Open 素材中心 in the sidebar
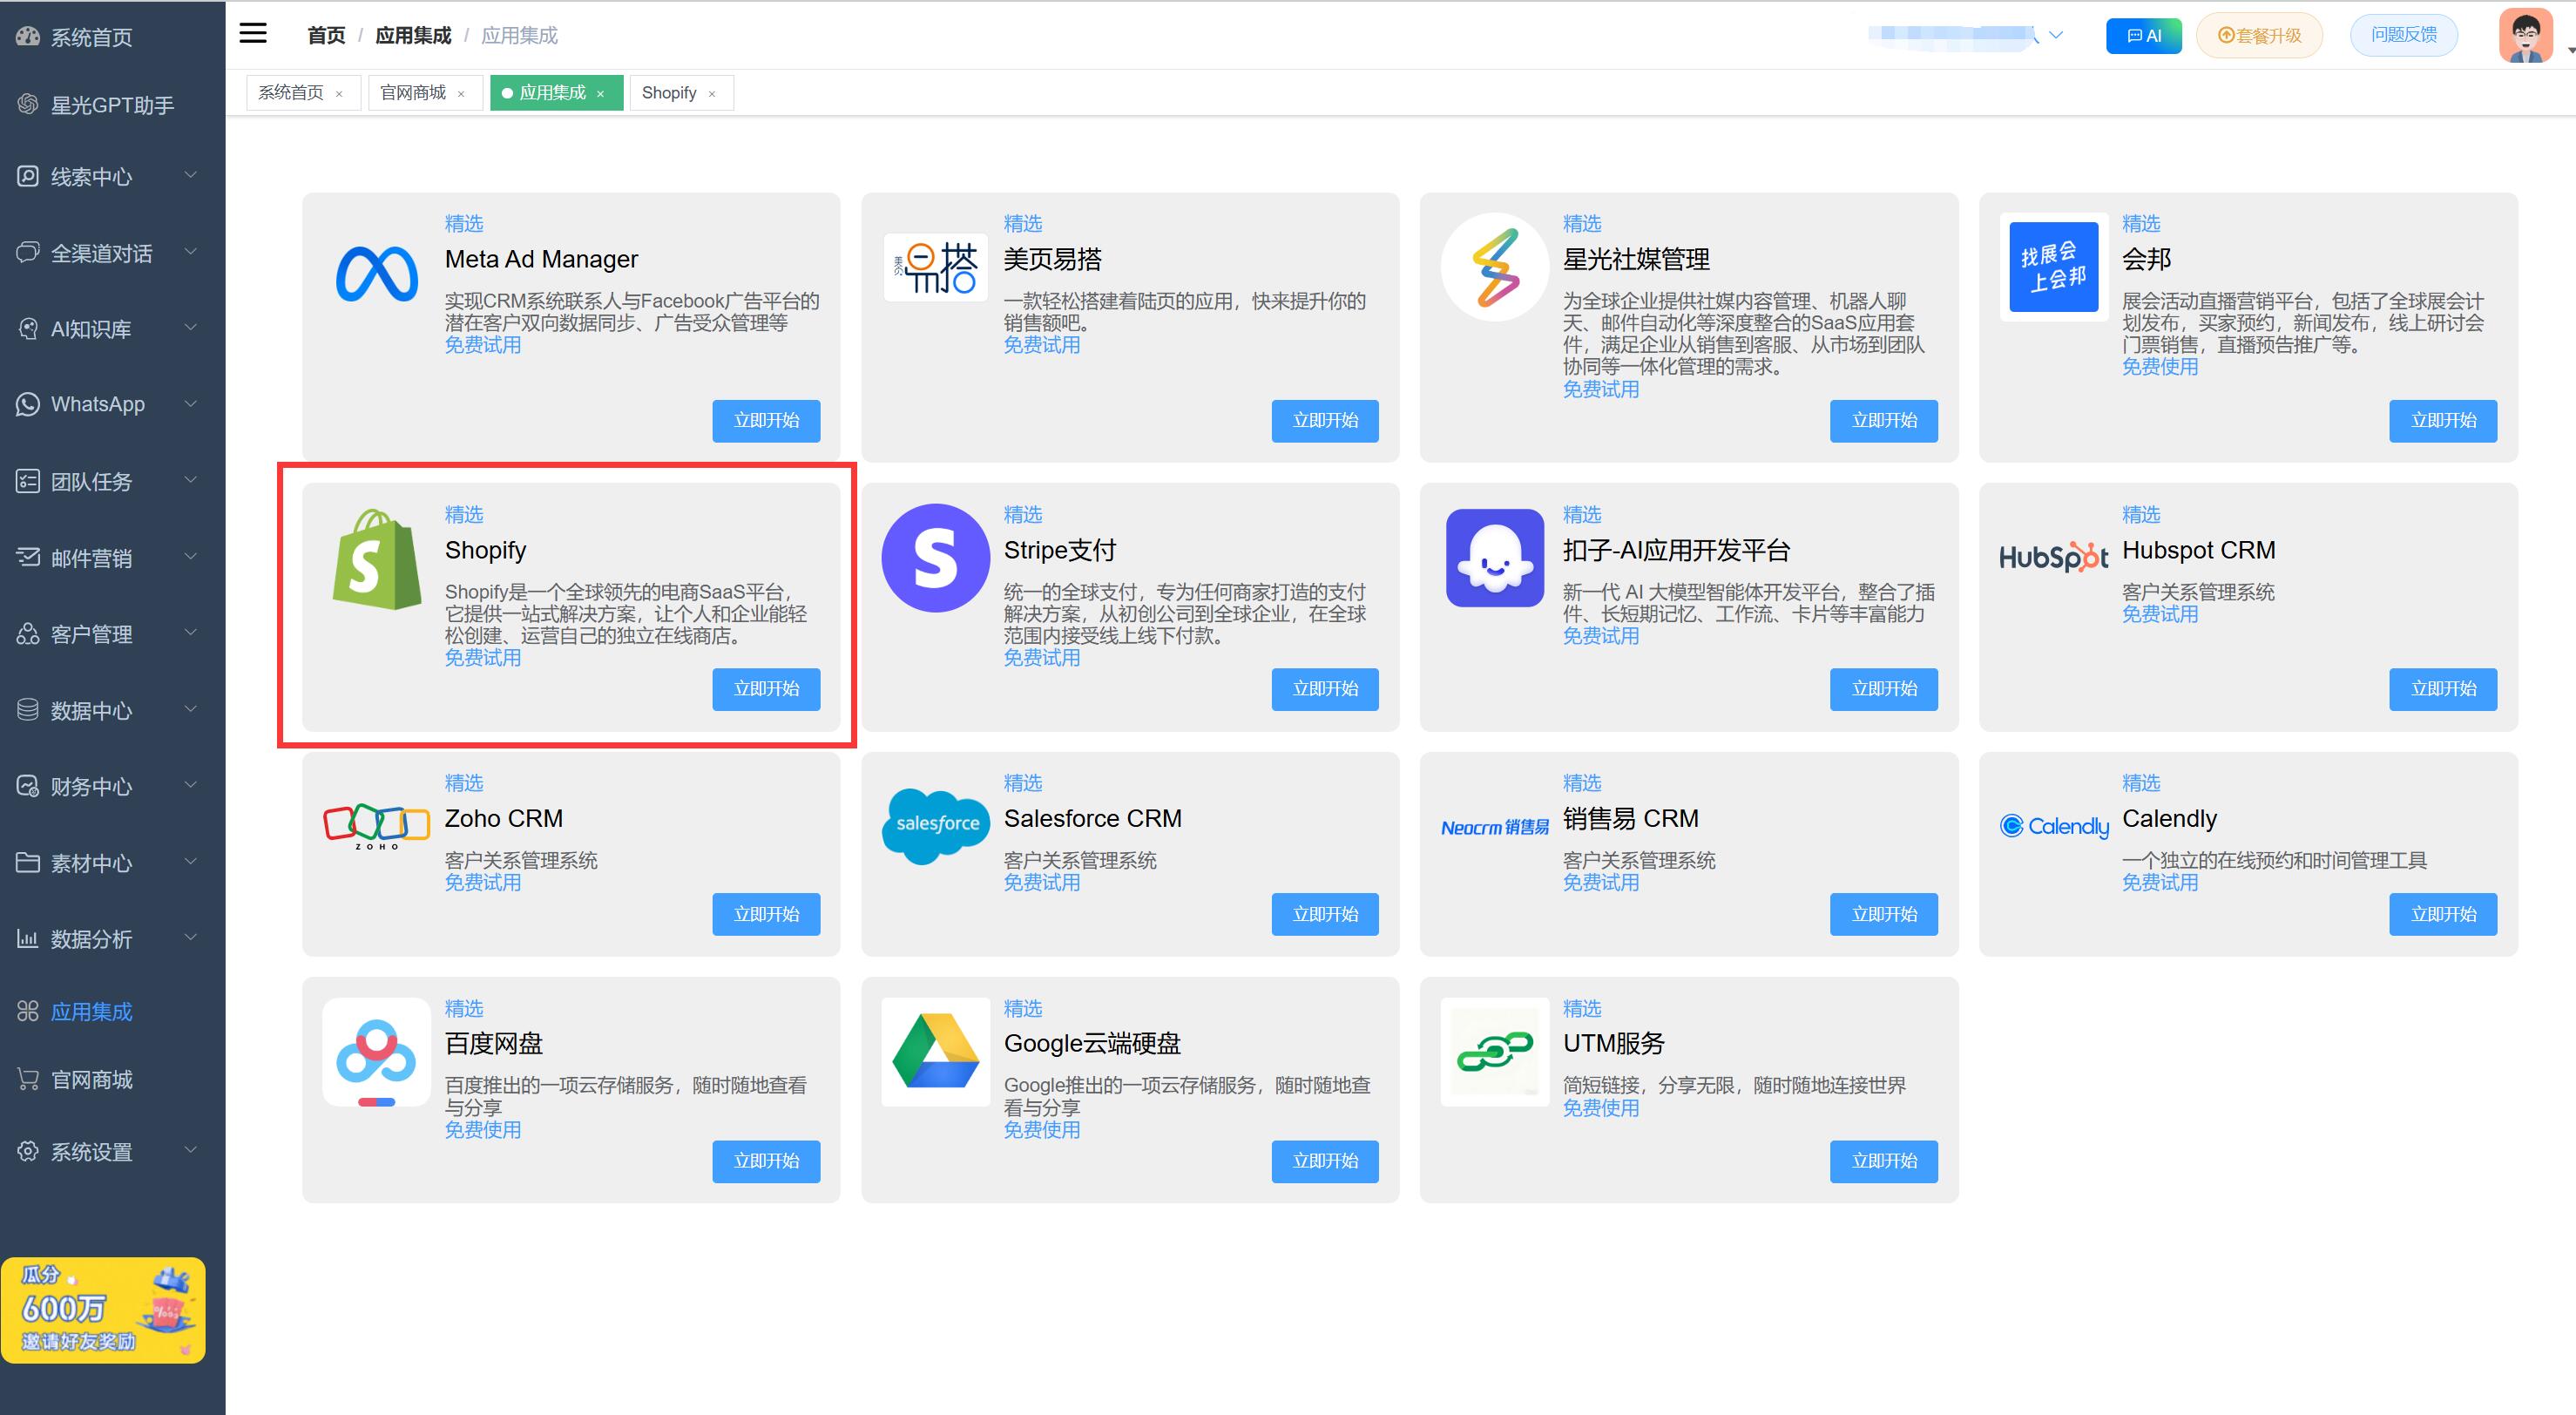 coord(93,863)
